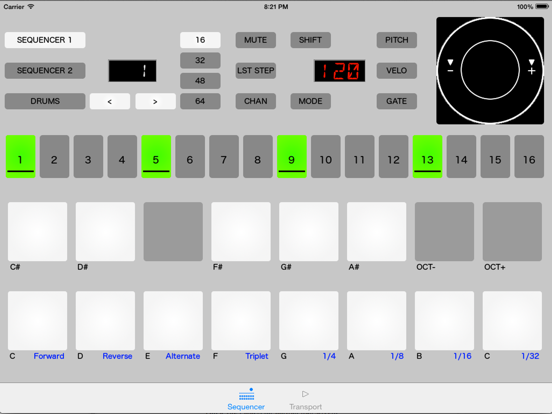This screenshot has width=552, height=414.
Task: Select the Drums track
Action: [x=45, y=101]
